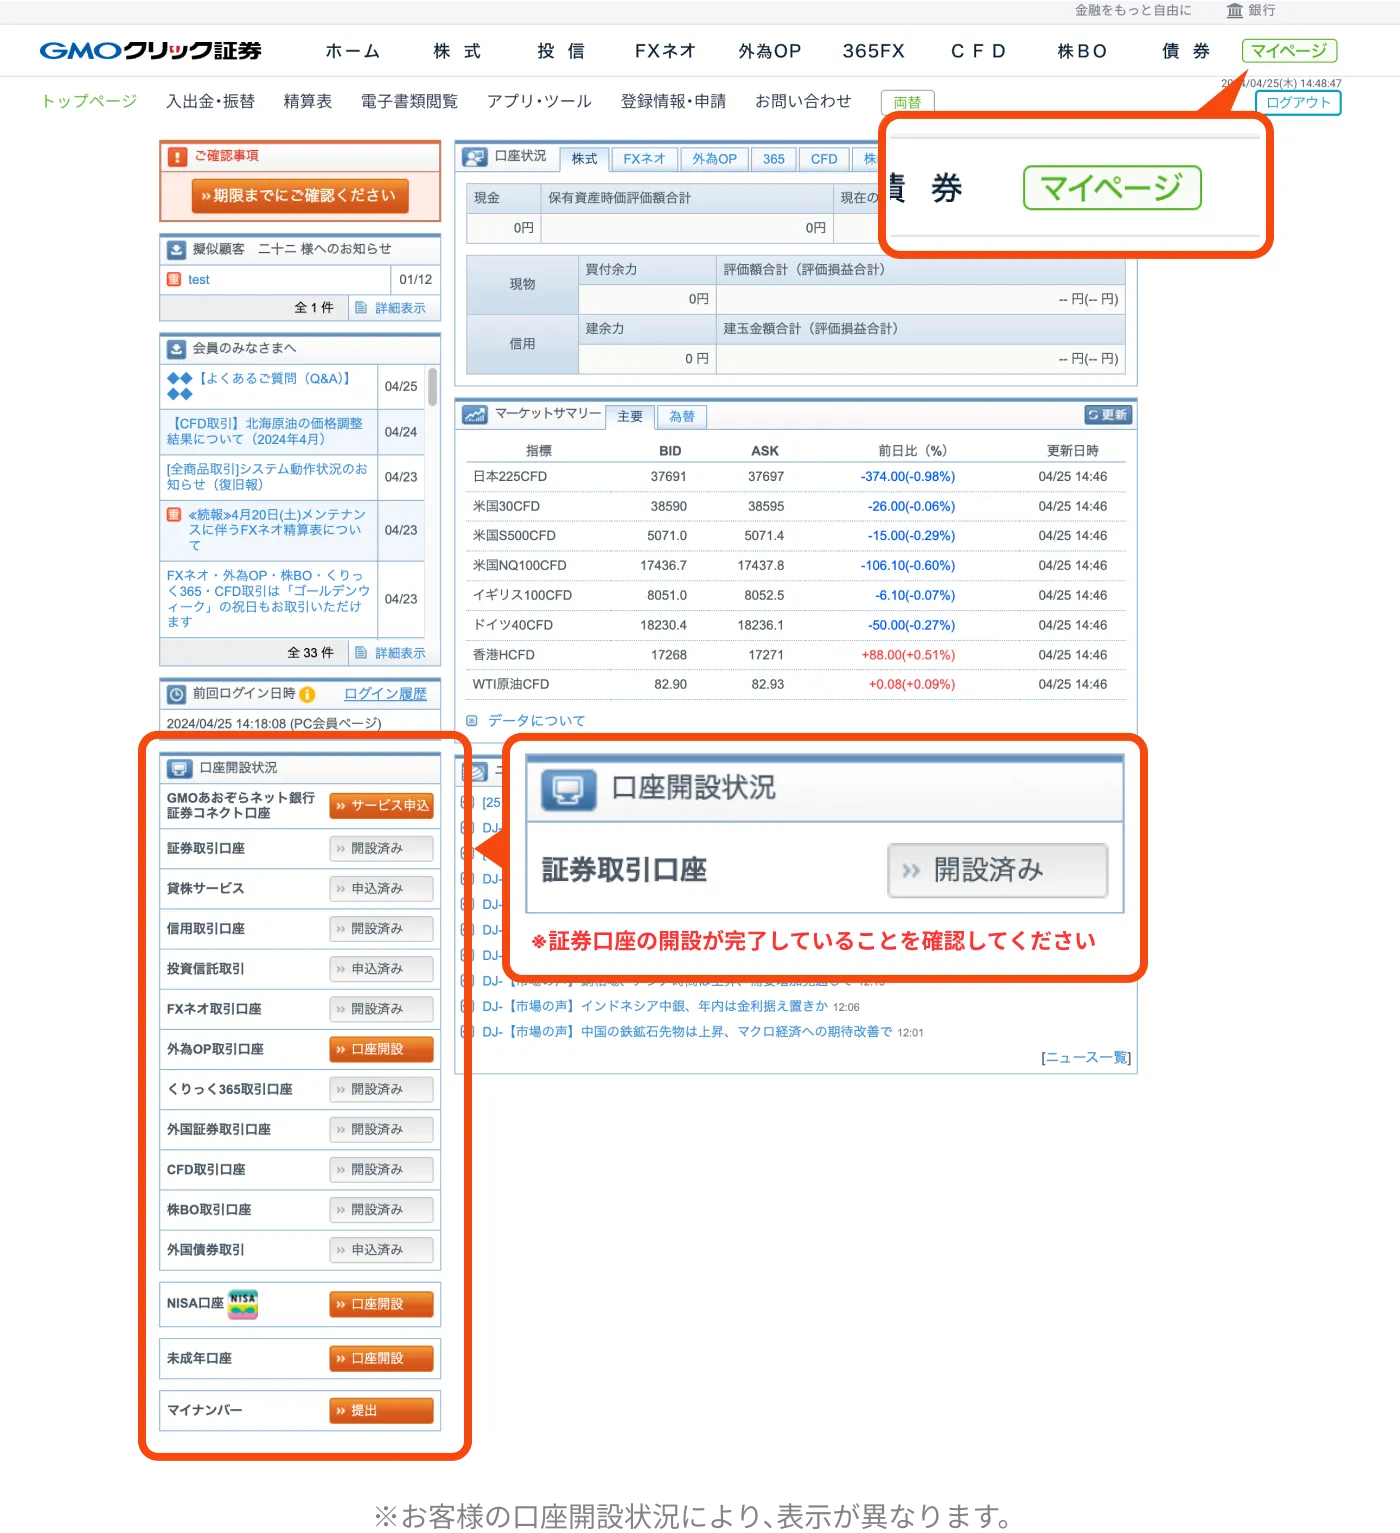
Task: Open the データについて link
Action: (536, 721)
